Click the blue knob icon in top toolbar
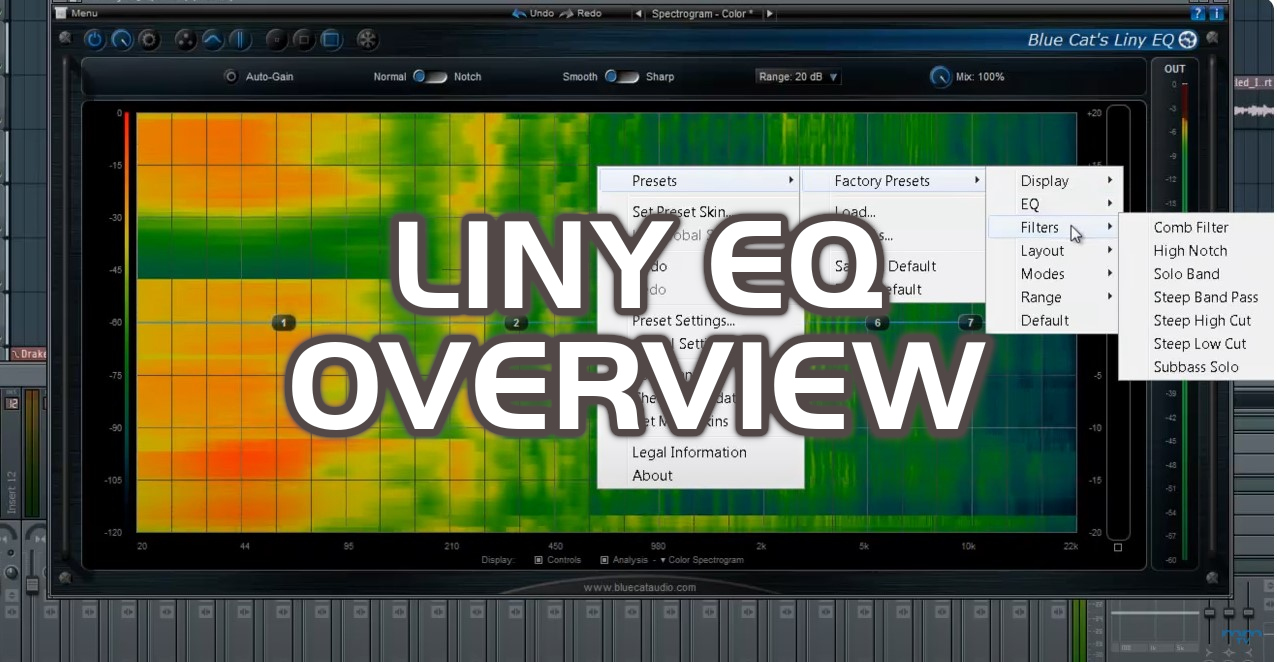Screen dimensions: 1277x662 pos(122,40)
